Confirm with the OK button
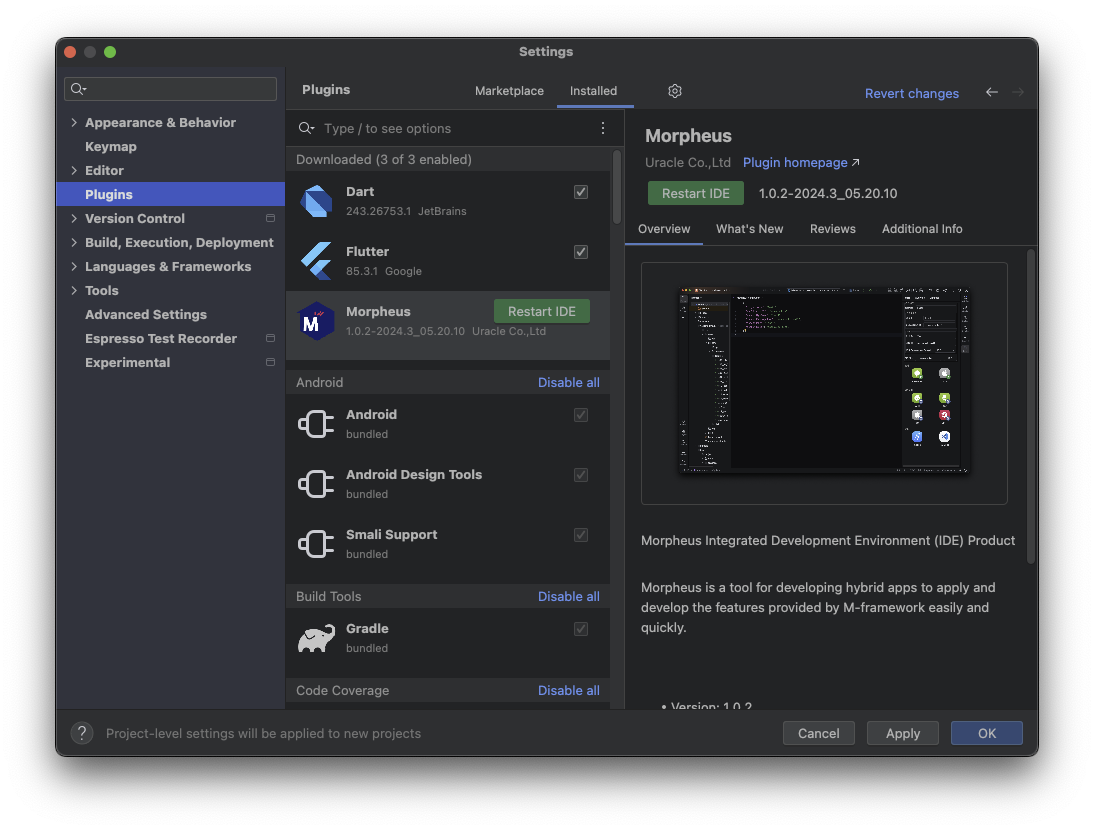 pos(987,733)
